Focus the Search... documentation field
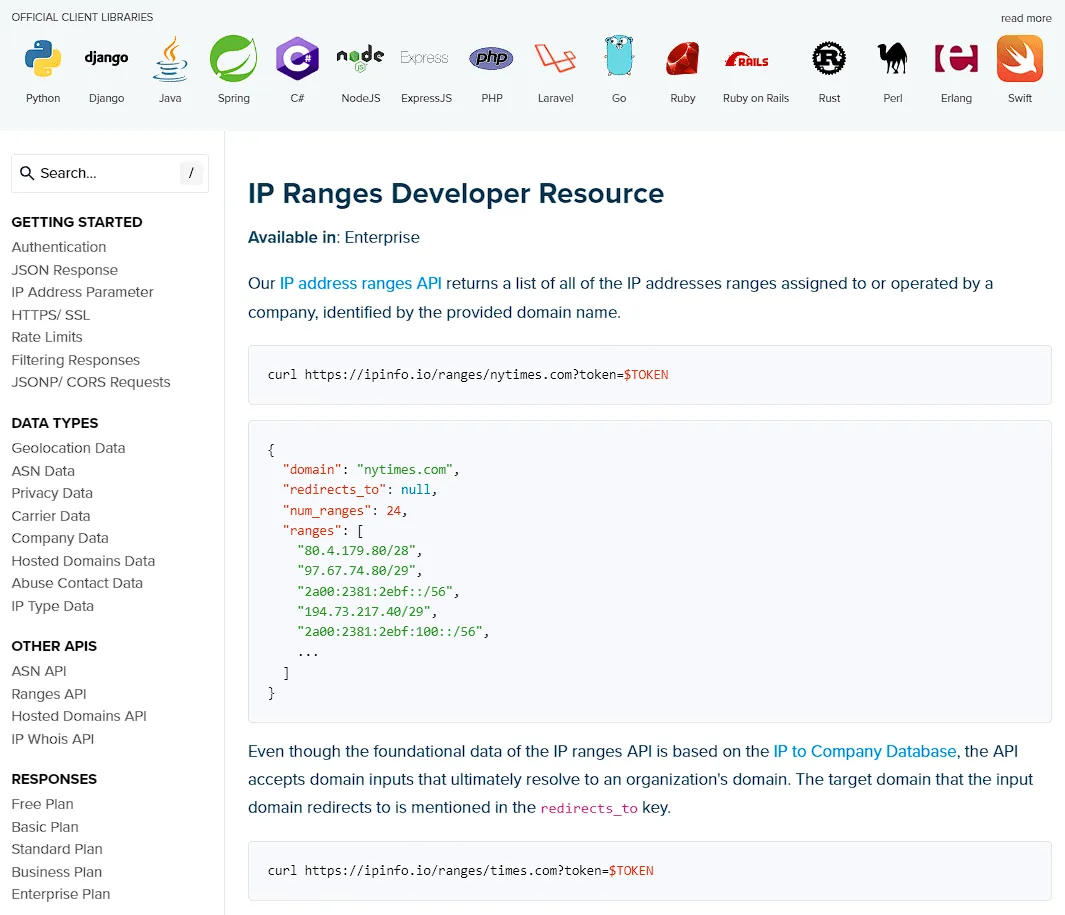 point(110,173)
